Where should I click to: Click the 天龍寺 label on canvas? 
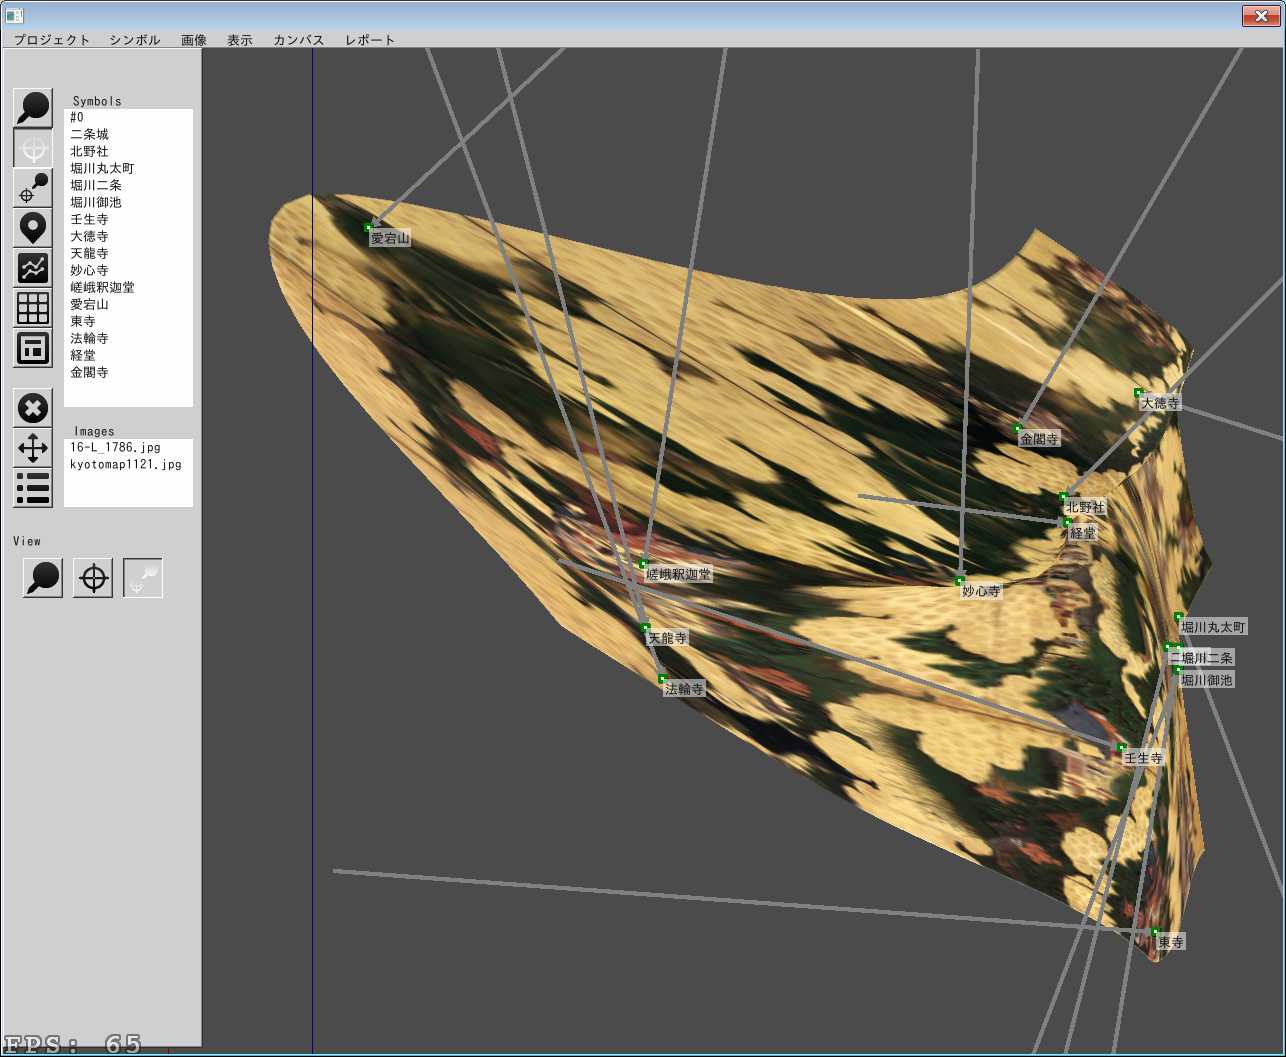[x=668, y=637]
